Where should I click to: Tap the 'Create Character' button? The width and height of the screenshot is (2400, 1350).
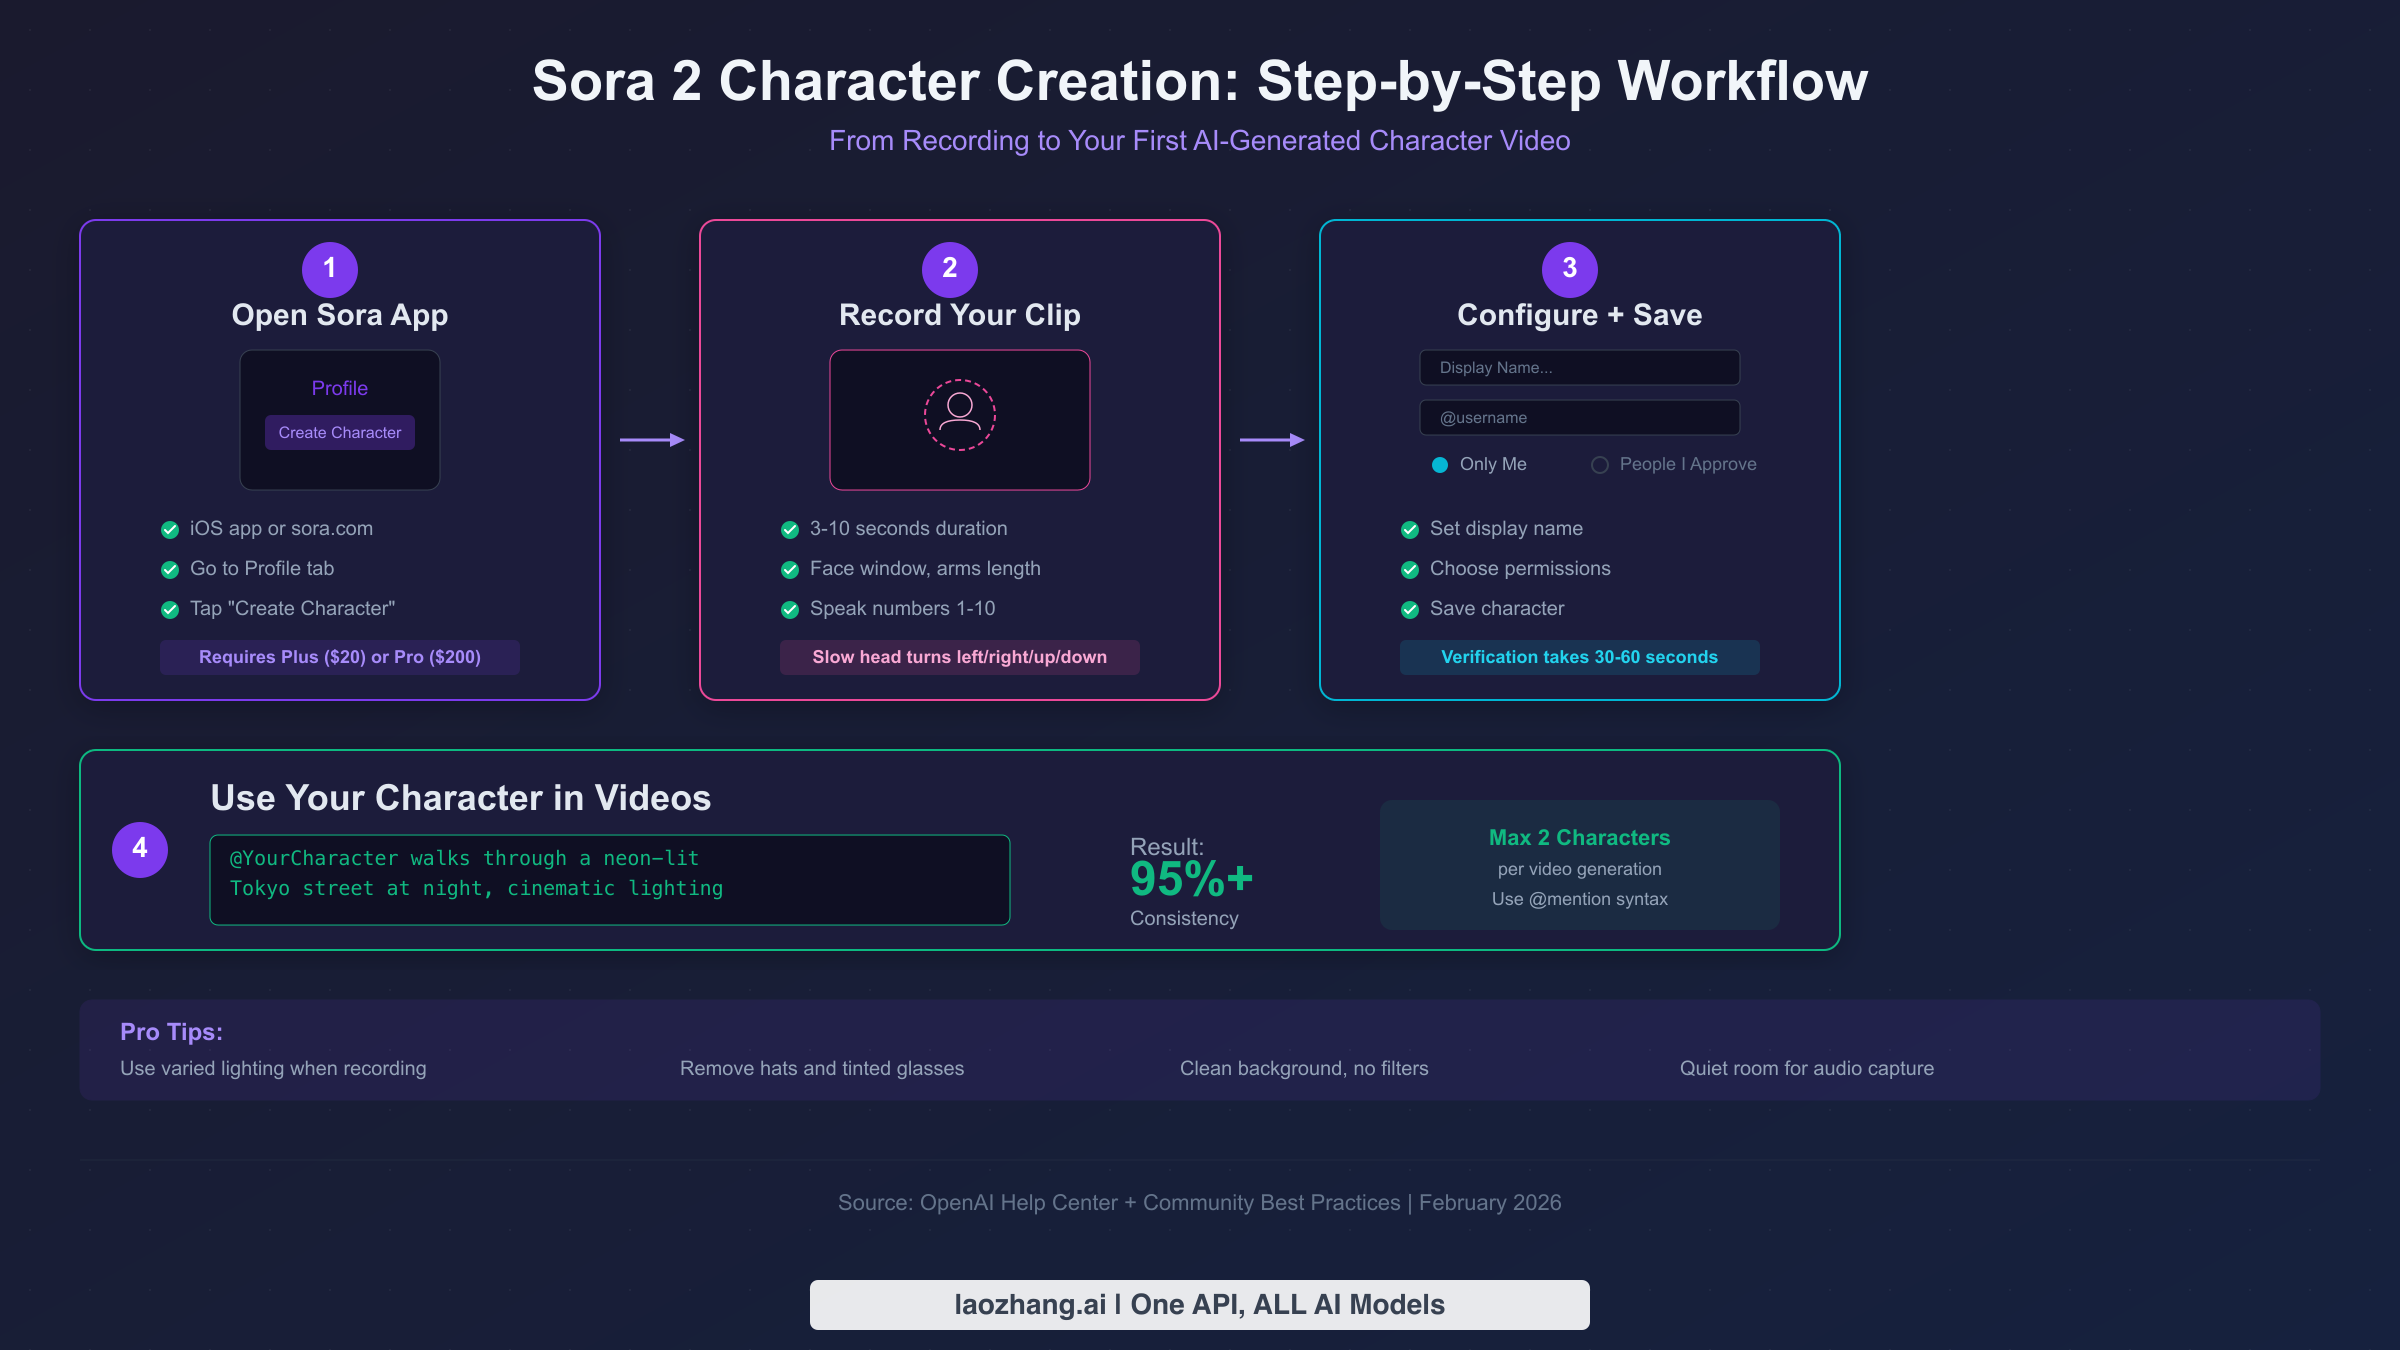339,432
